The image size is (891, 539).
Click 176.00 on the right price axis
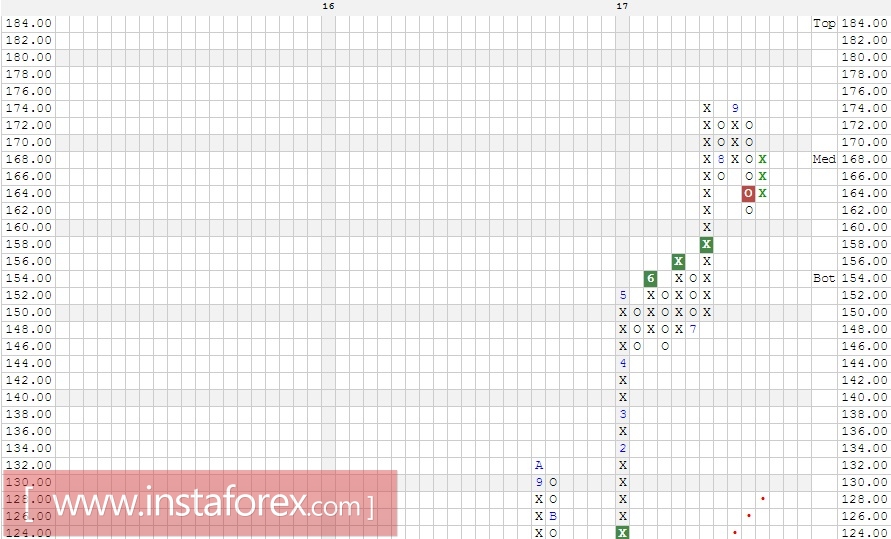[x=864, y=91]
